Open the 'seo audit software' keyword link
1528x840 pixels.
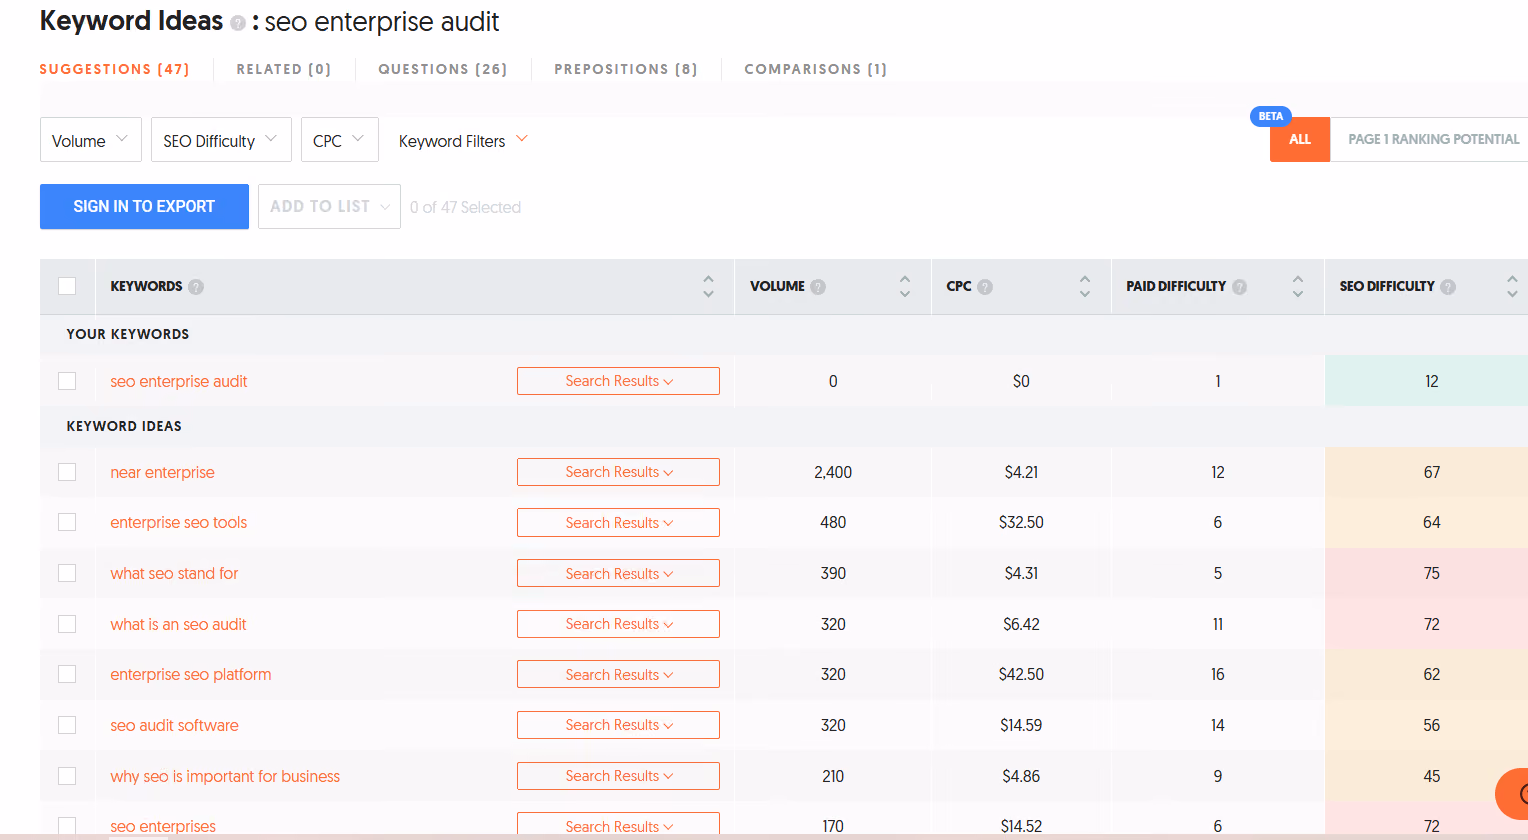tap(174, 725)
